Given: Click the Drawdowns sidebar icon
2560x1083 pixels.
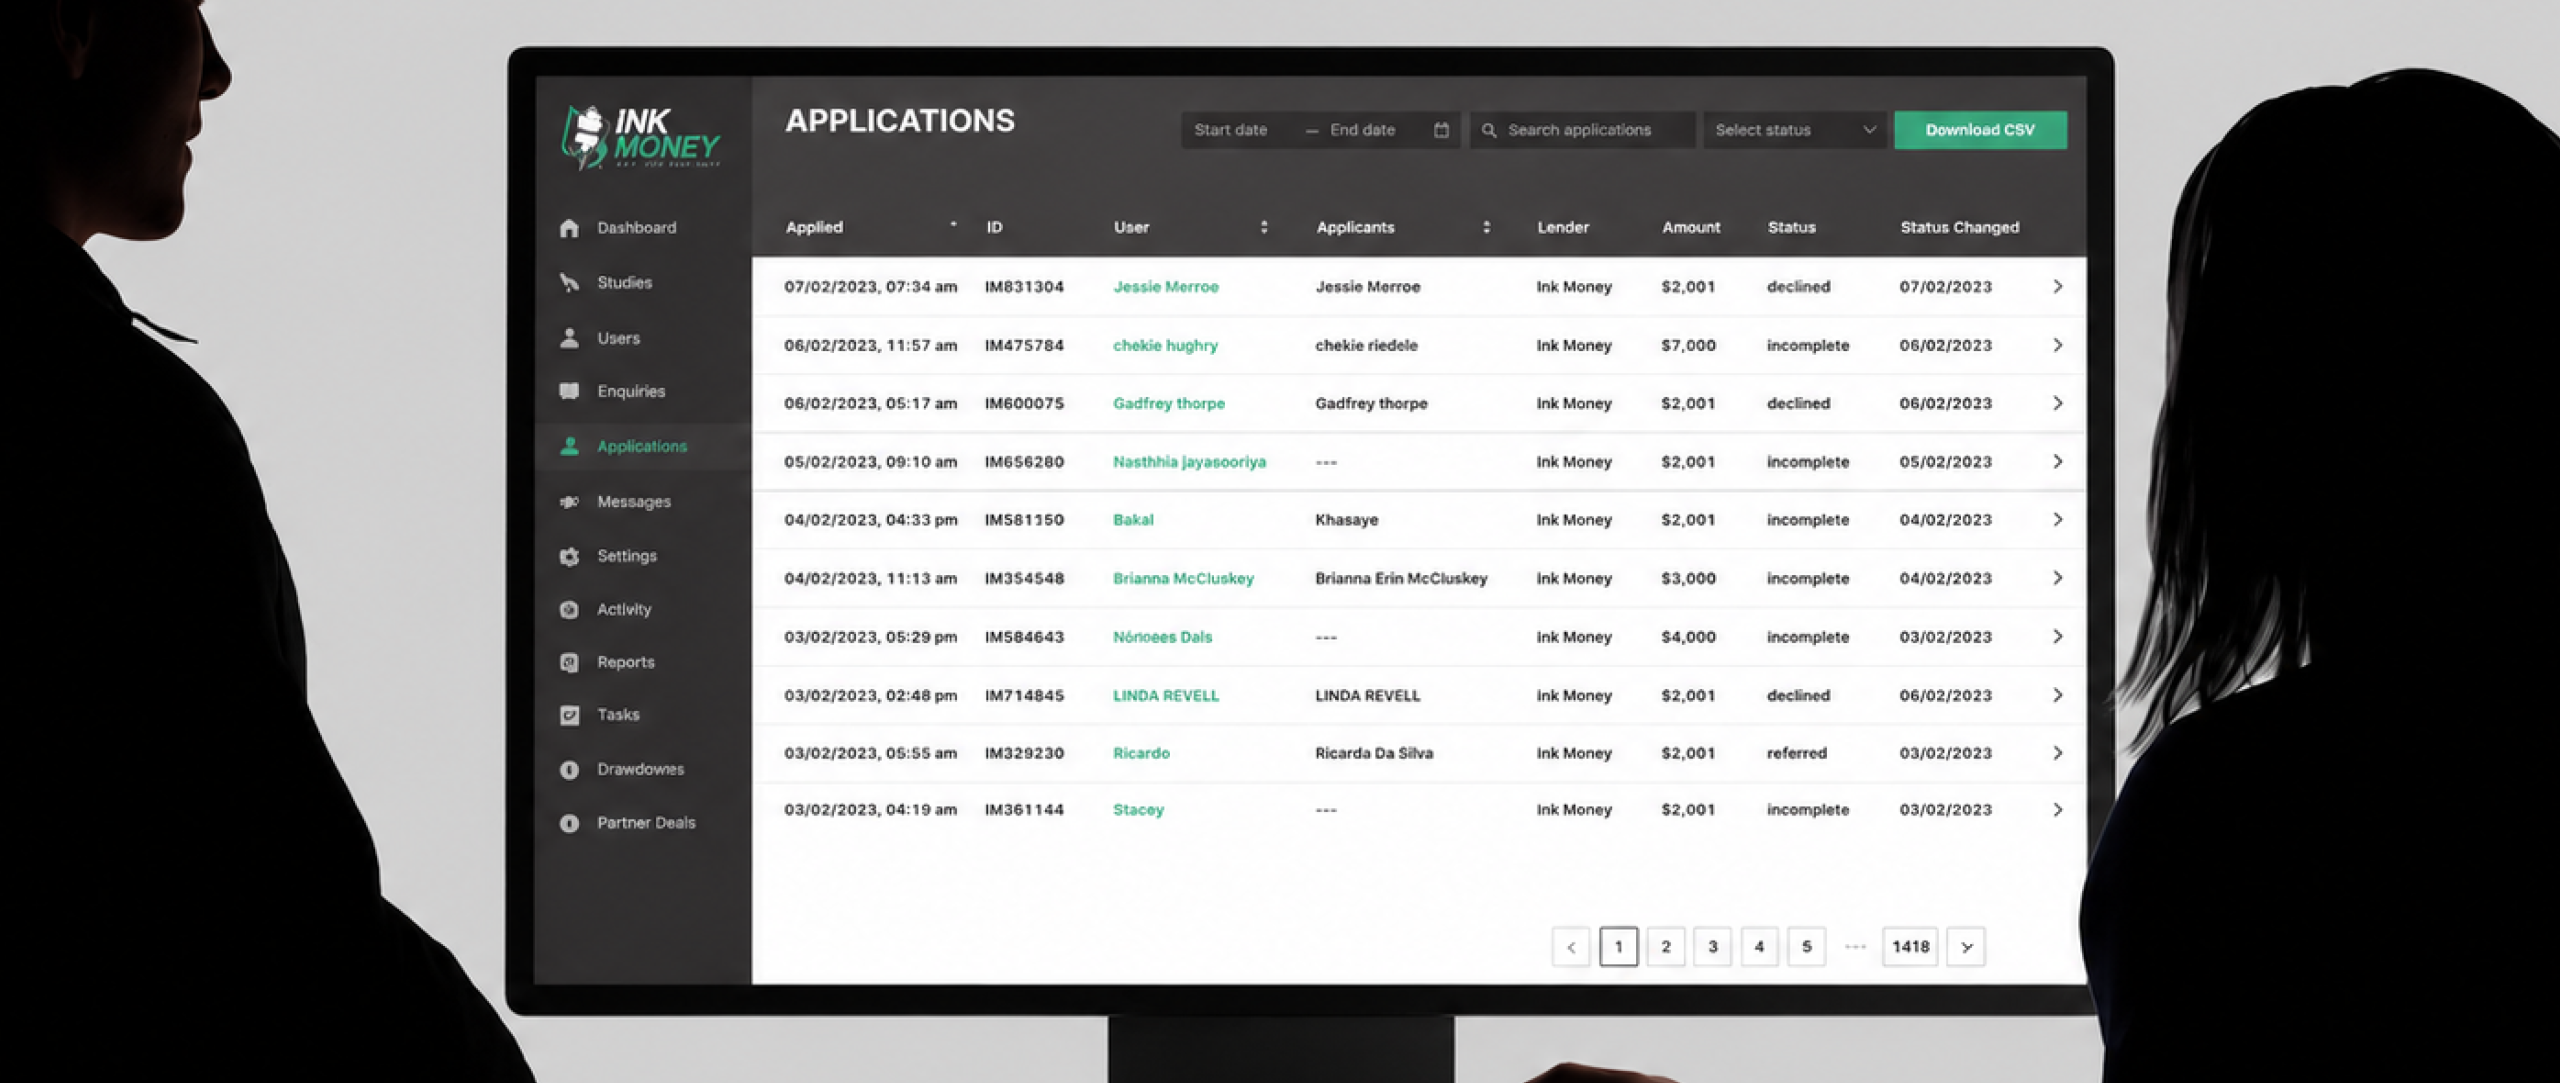Looking at the screenshot, I should pyautogui.click(x=569, y=769).
